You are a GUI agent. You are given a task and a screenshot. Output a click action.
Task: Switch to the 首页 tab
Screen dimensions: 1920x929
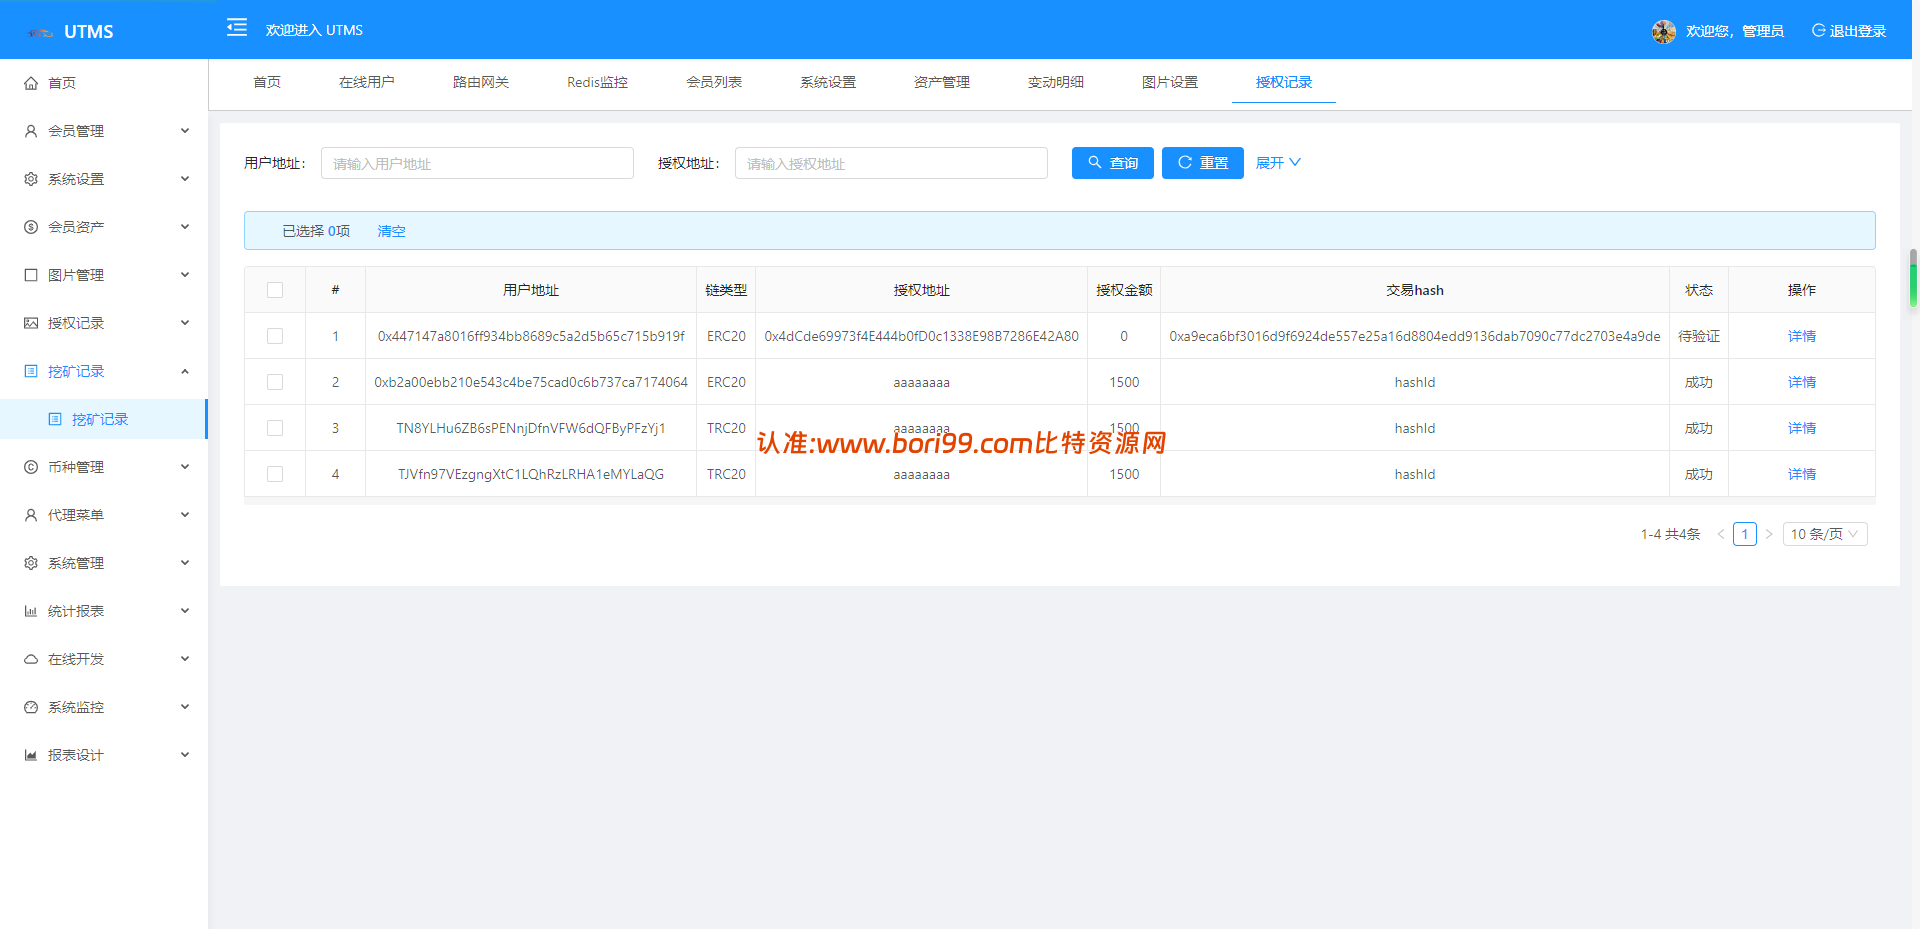click(267, 82)
